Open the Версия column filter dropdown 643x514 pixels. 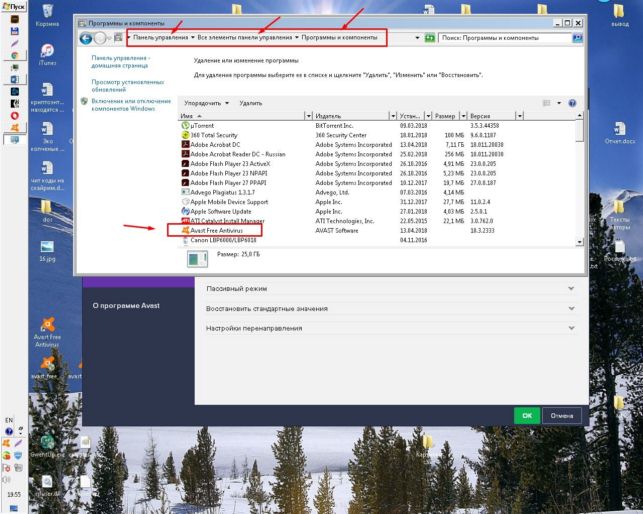pos(520,116)
